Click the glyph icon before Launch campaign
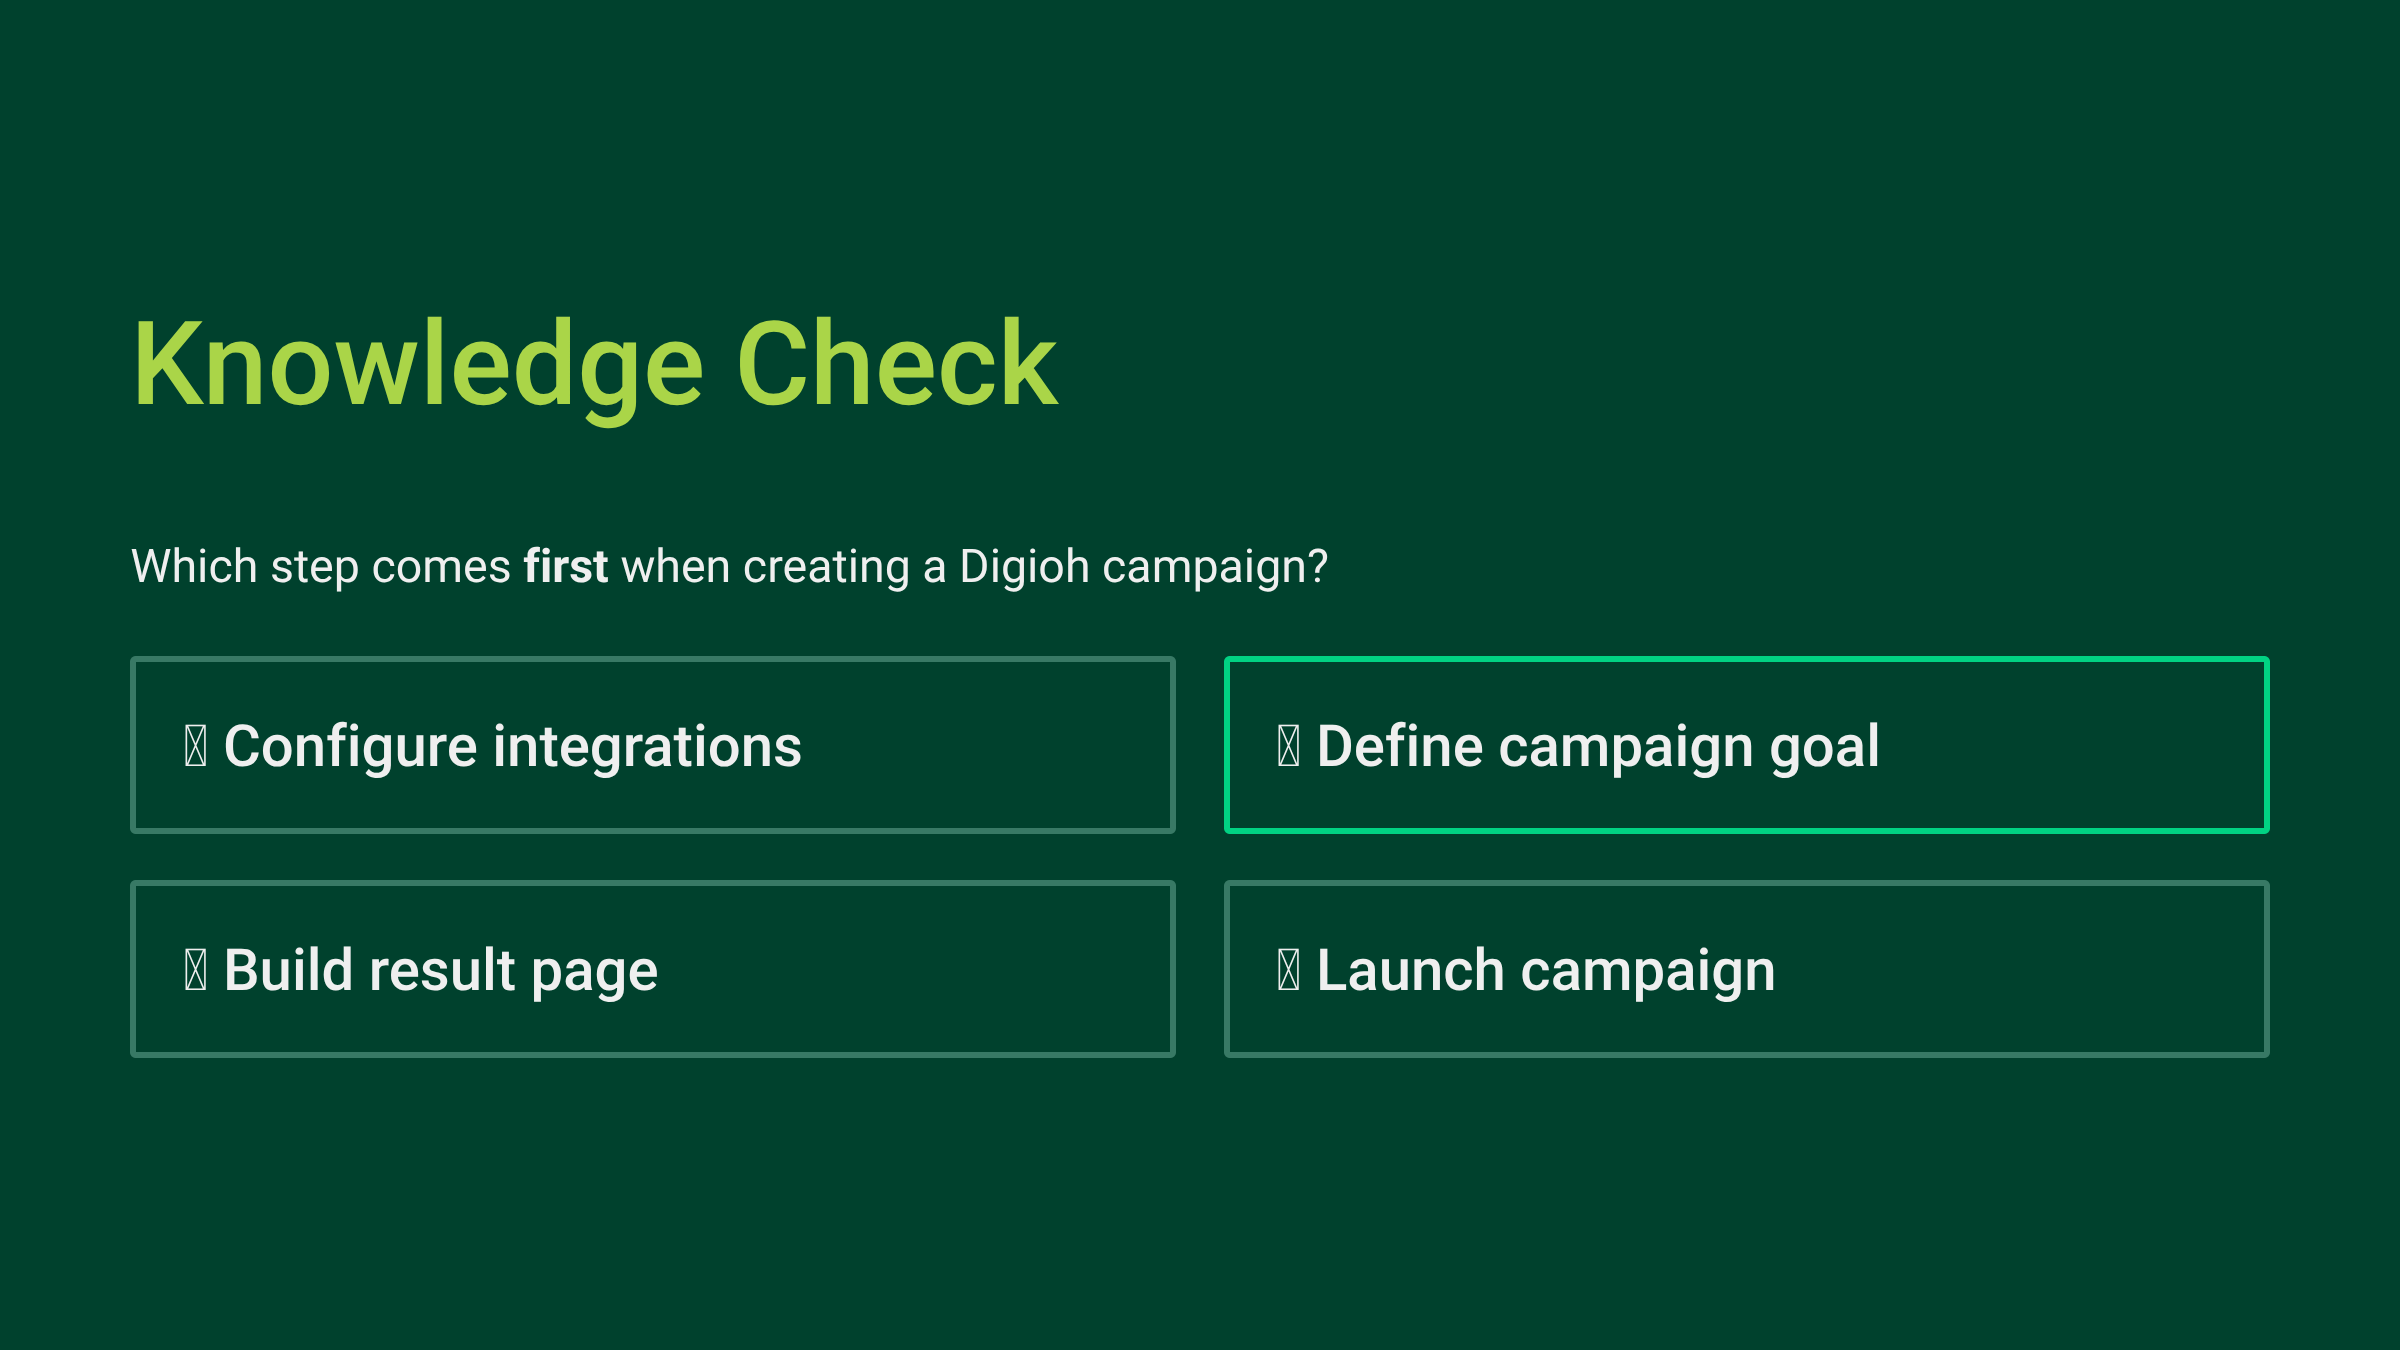Viewport: 2400px width, 1350px height. (1289, 970)
